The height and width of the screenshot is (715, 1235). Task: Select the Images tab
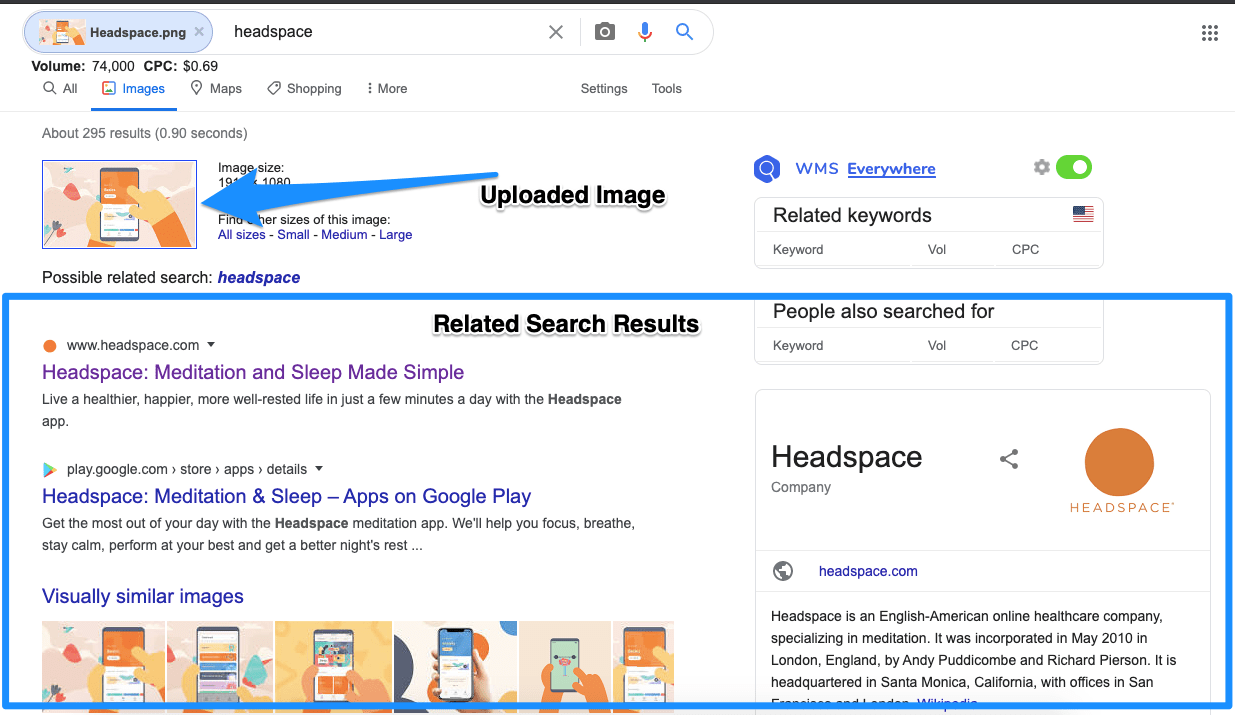[x=133, y=88]
